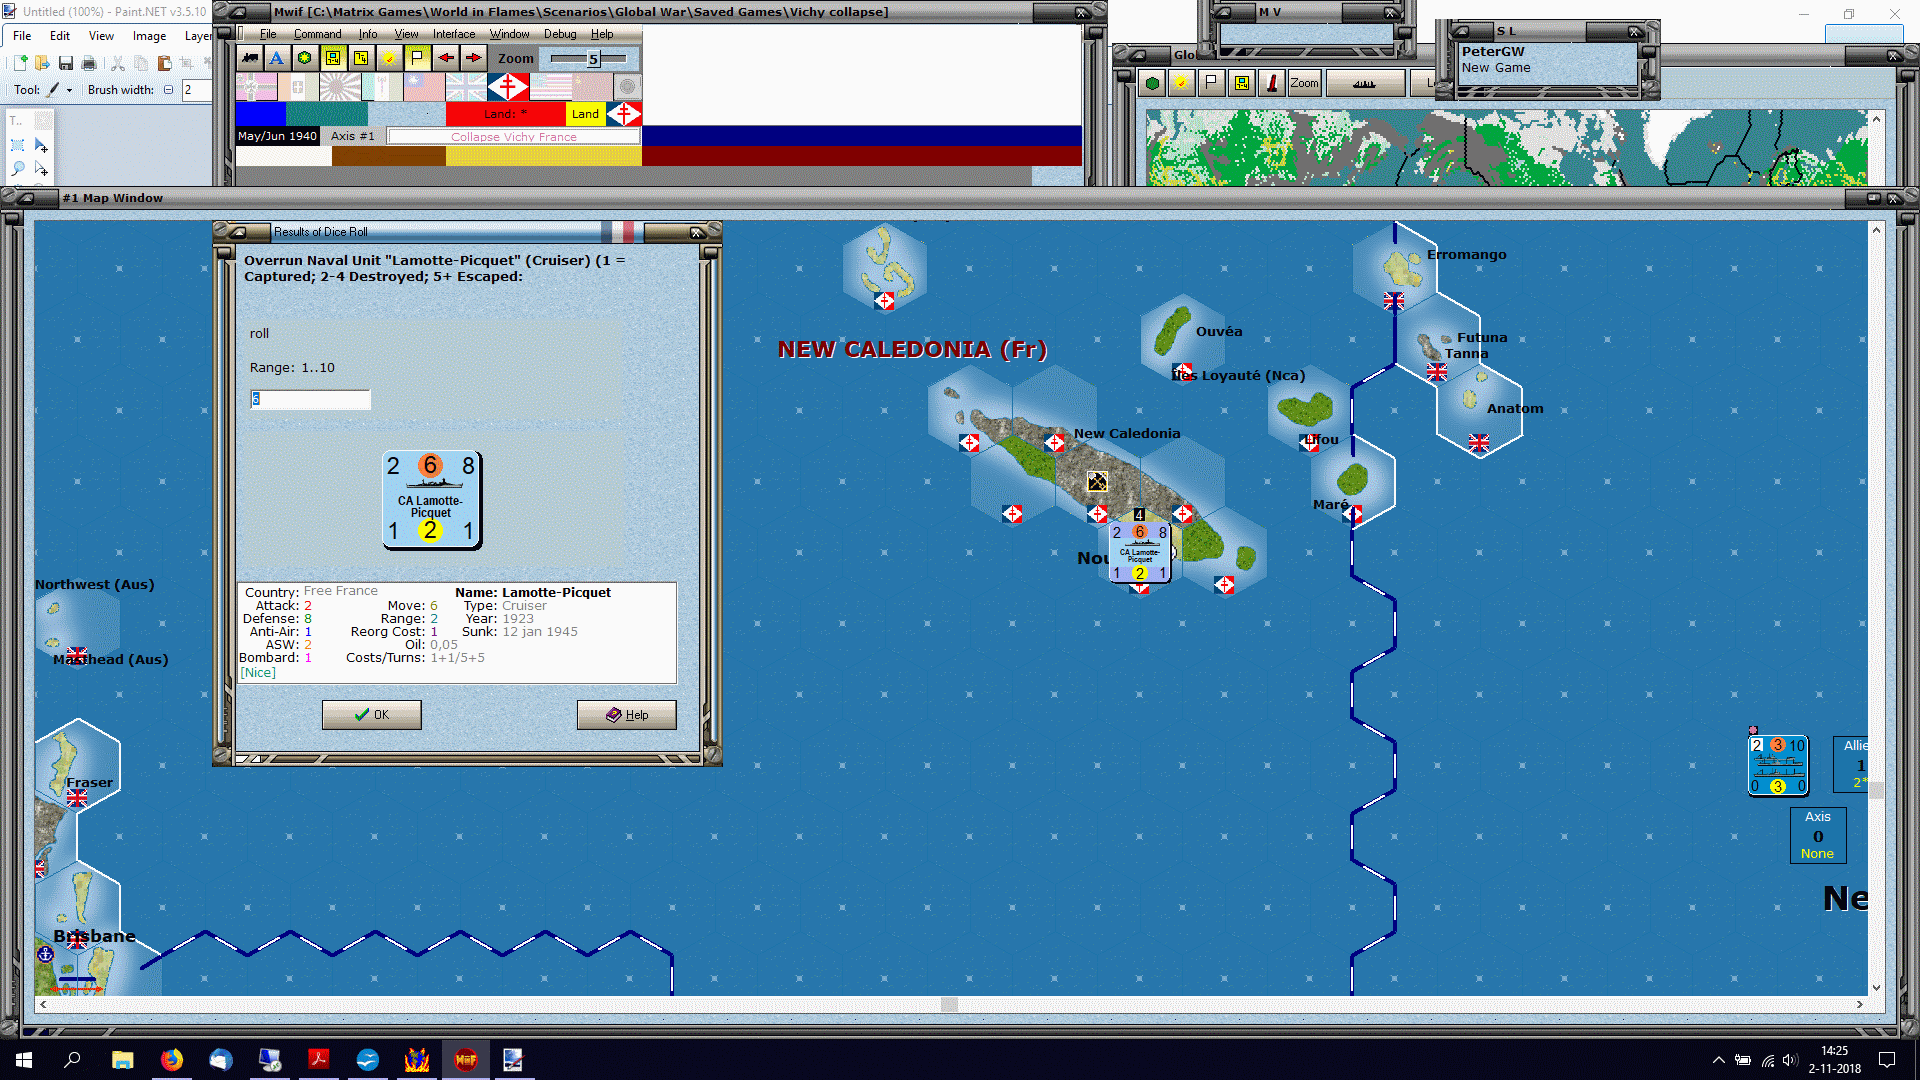Click the red left arrow icon

pyautogui.click(x=445, y=58)
